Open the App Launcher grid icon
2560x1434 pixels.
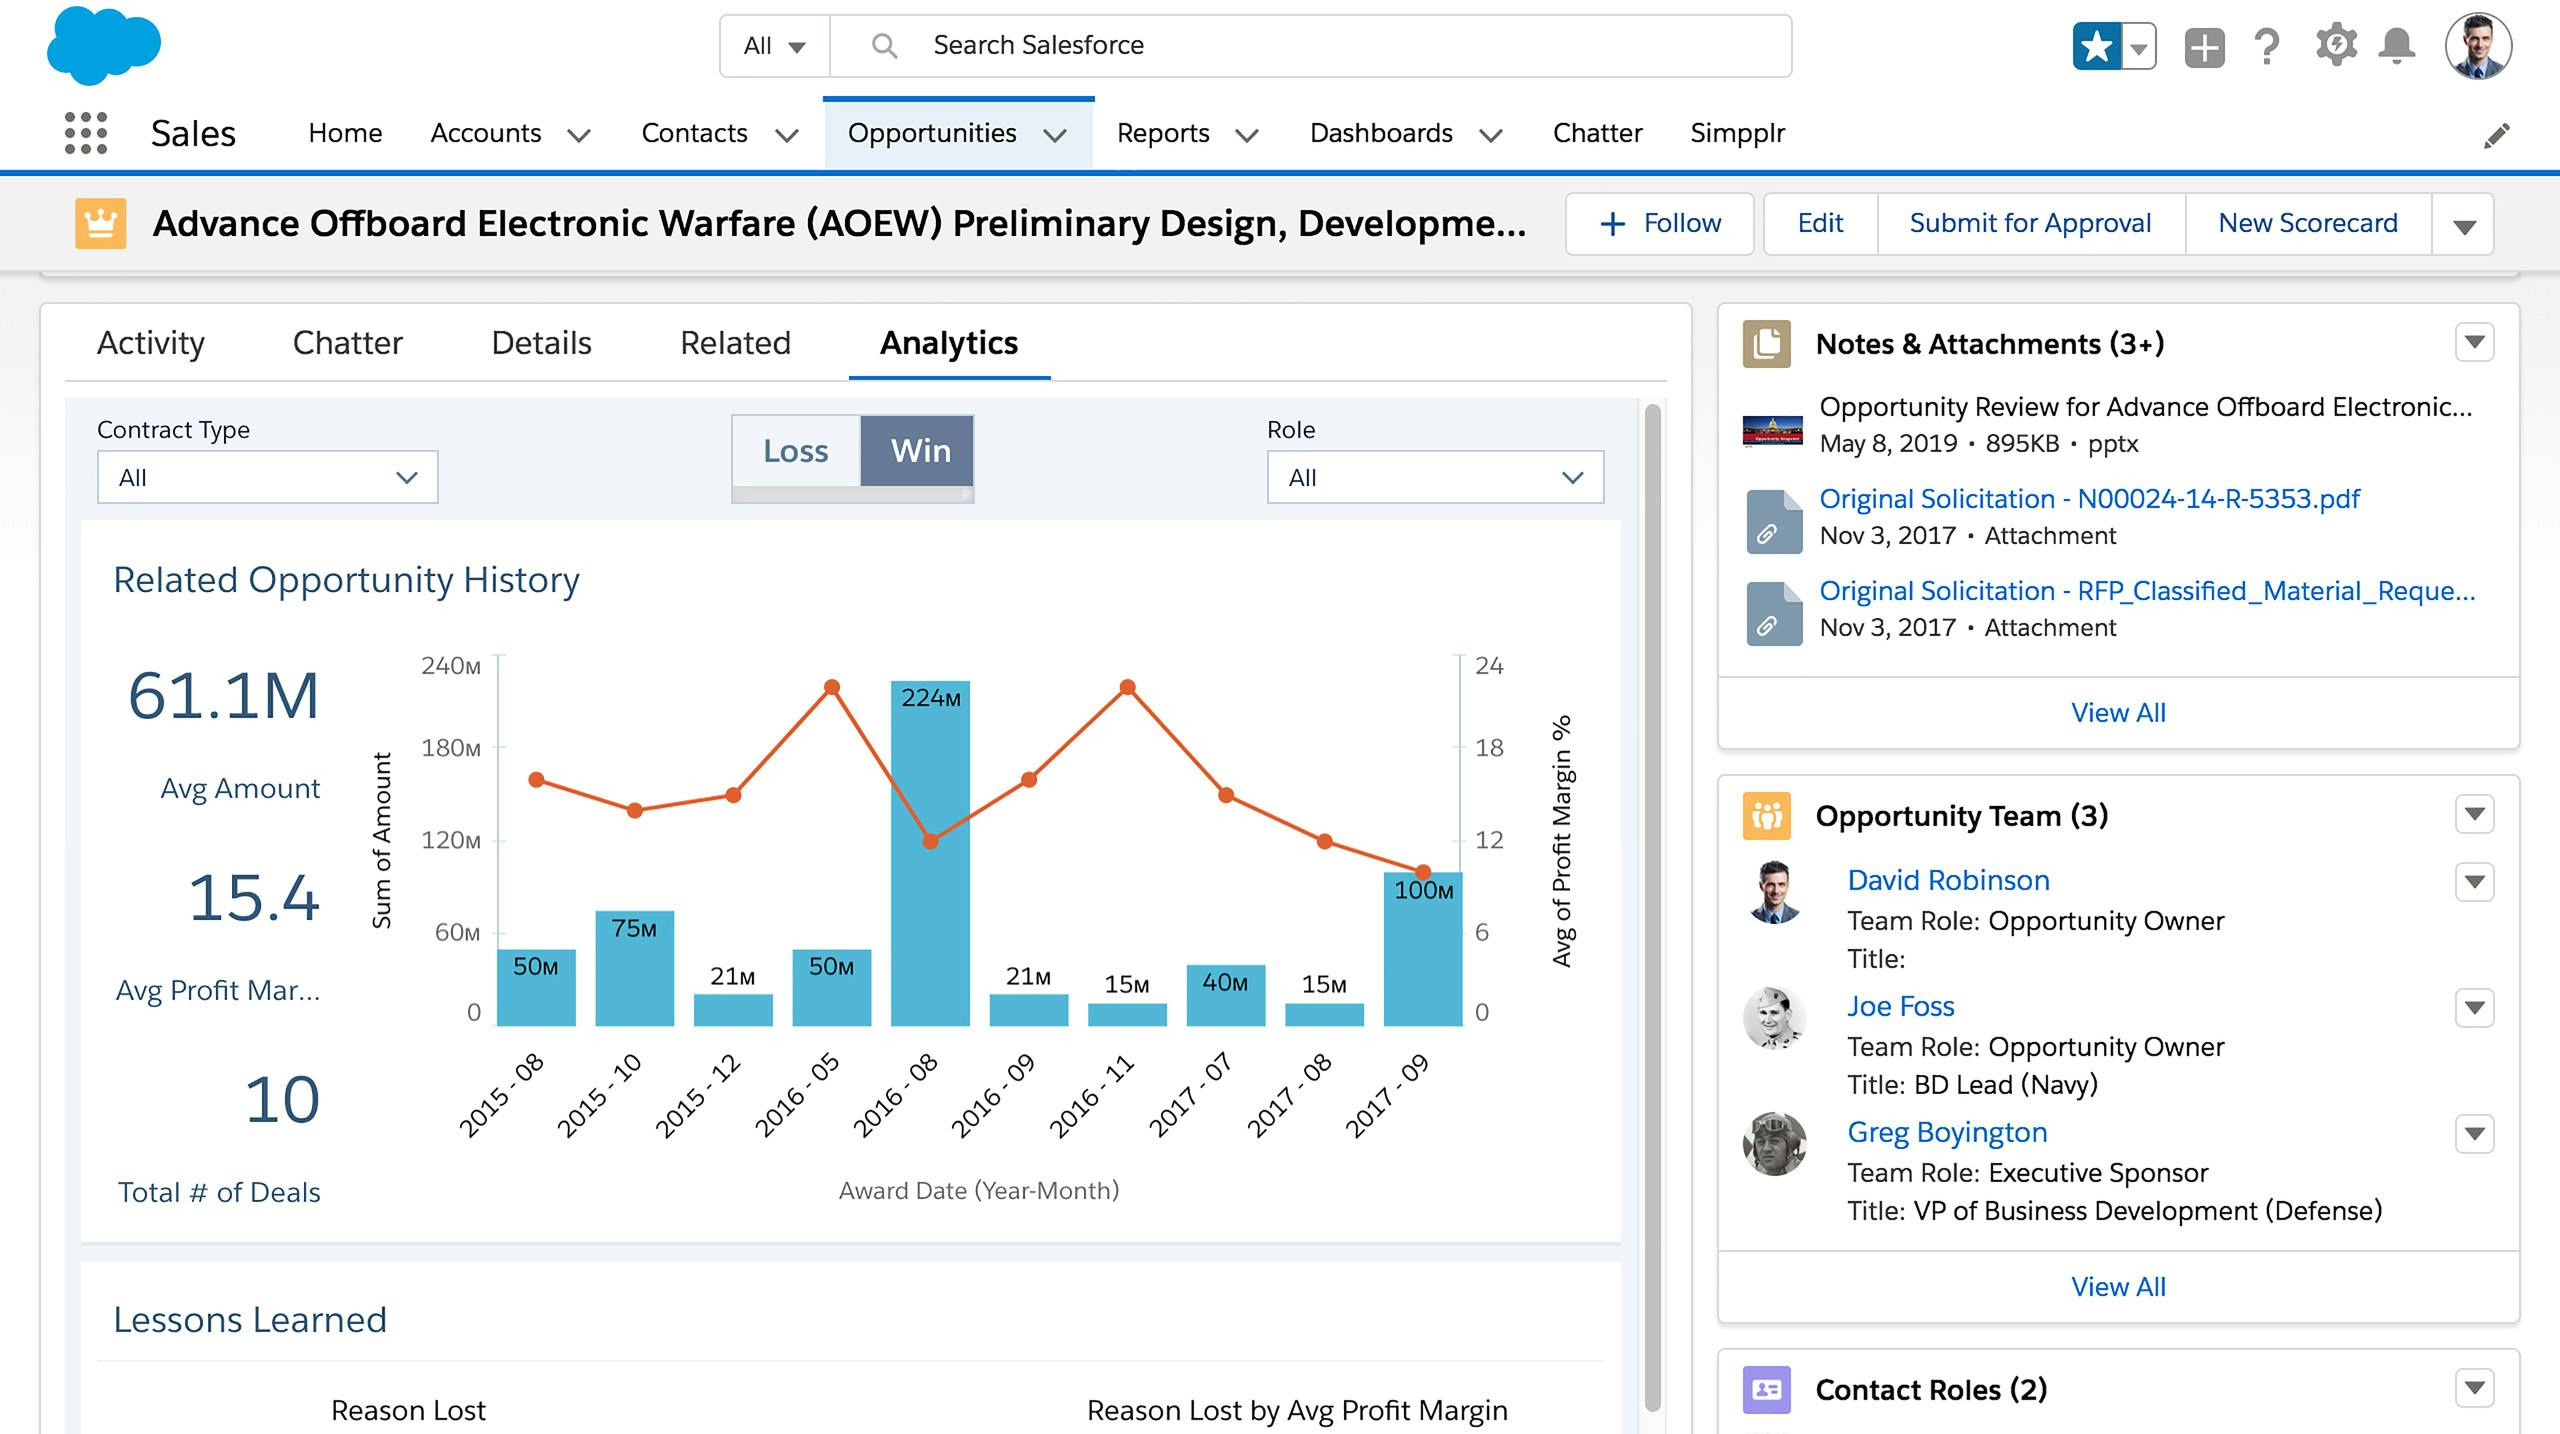point(86,133)
